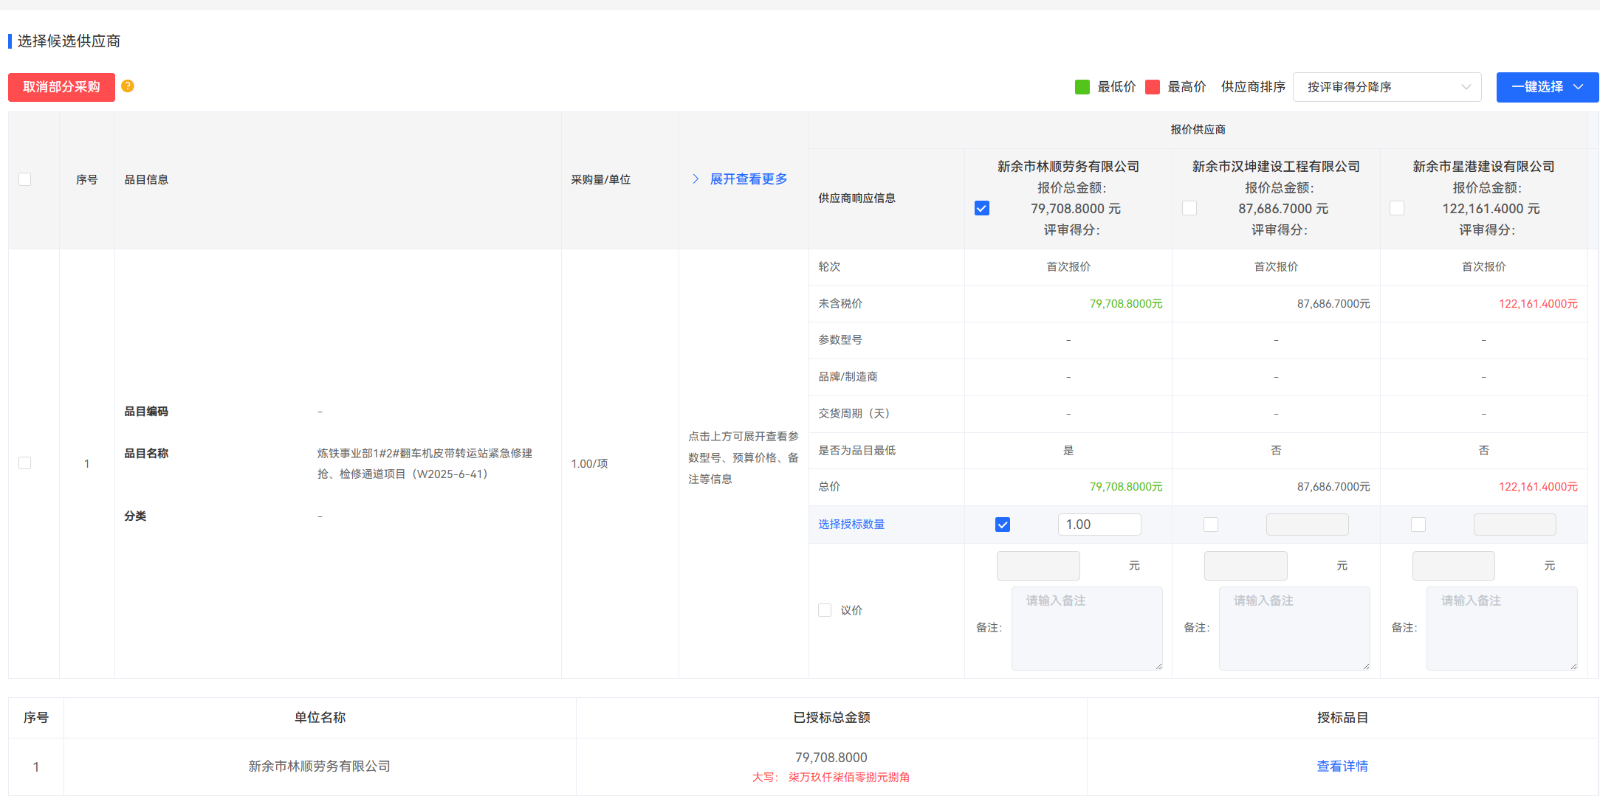Click the 授标品目 column header
The width and height of the screenshot is (1600, 796).
click(1342, 717)
